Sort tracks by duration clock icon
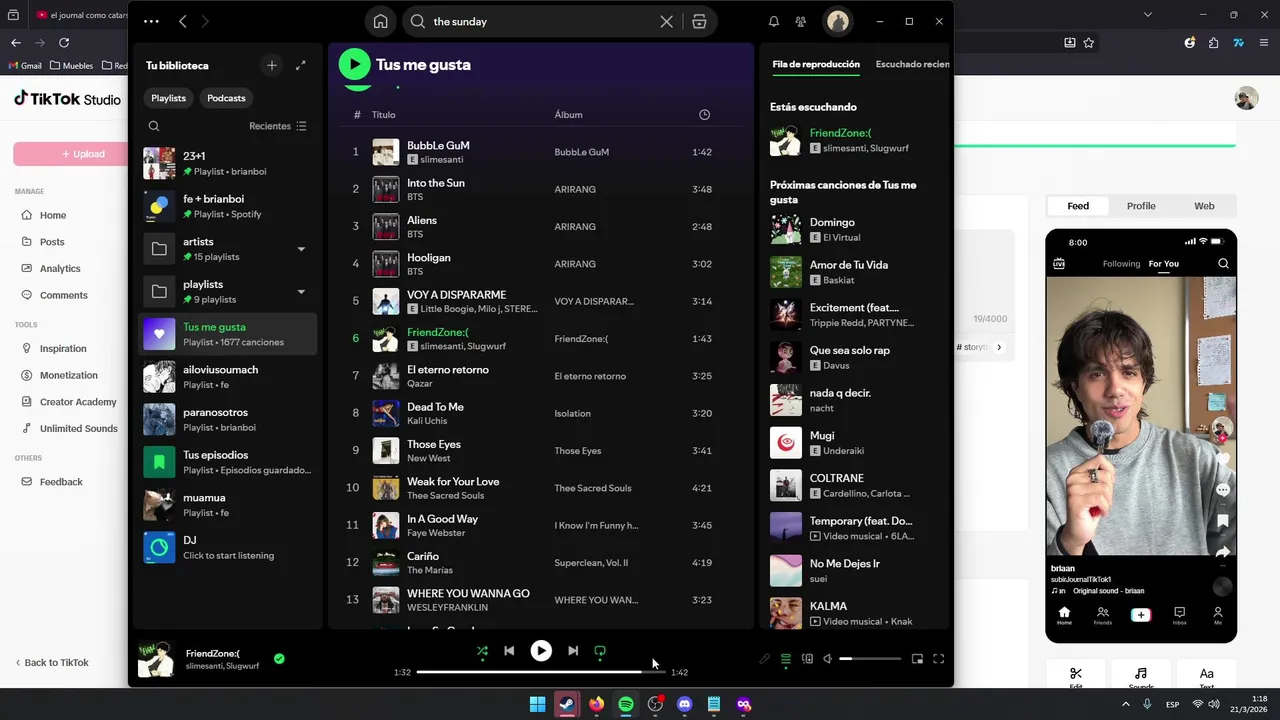This screenshot has width=1280, height=720. click(x=704, y=115)
